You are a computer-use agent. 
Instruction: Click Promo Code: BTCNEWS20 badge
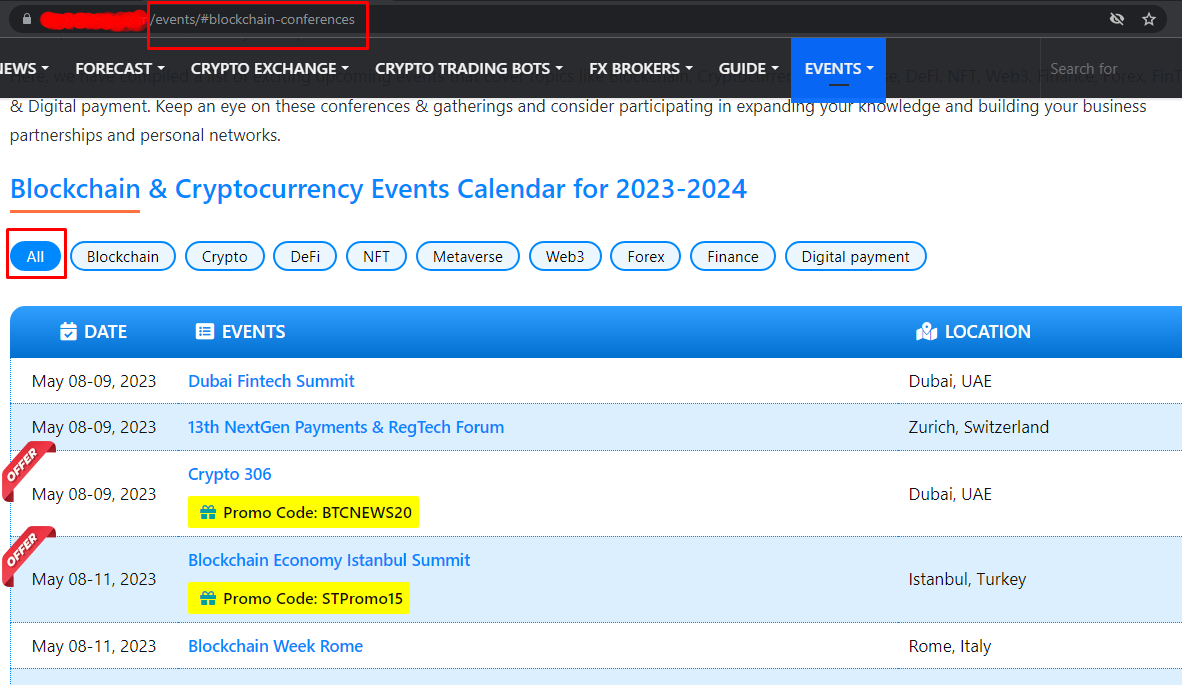click(303, 512)
